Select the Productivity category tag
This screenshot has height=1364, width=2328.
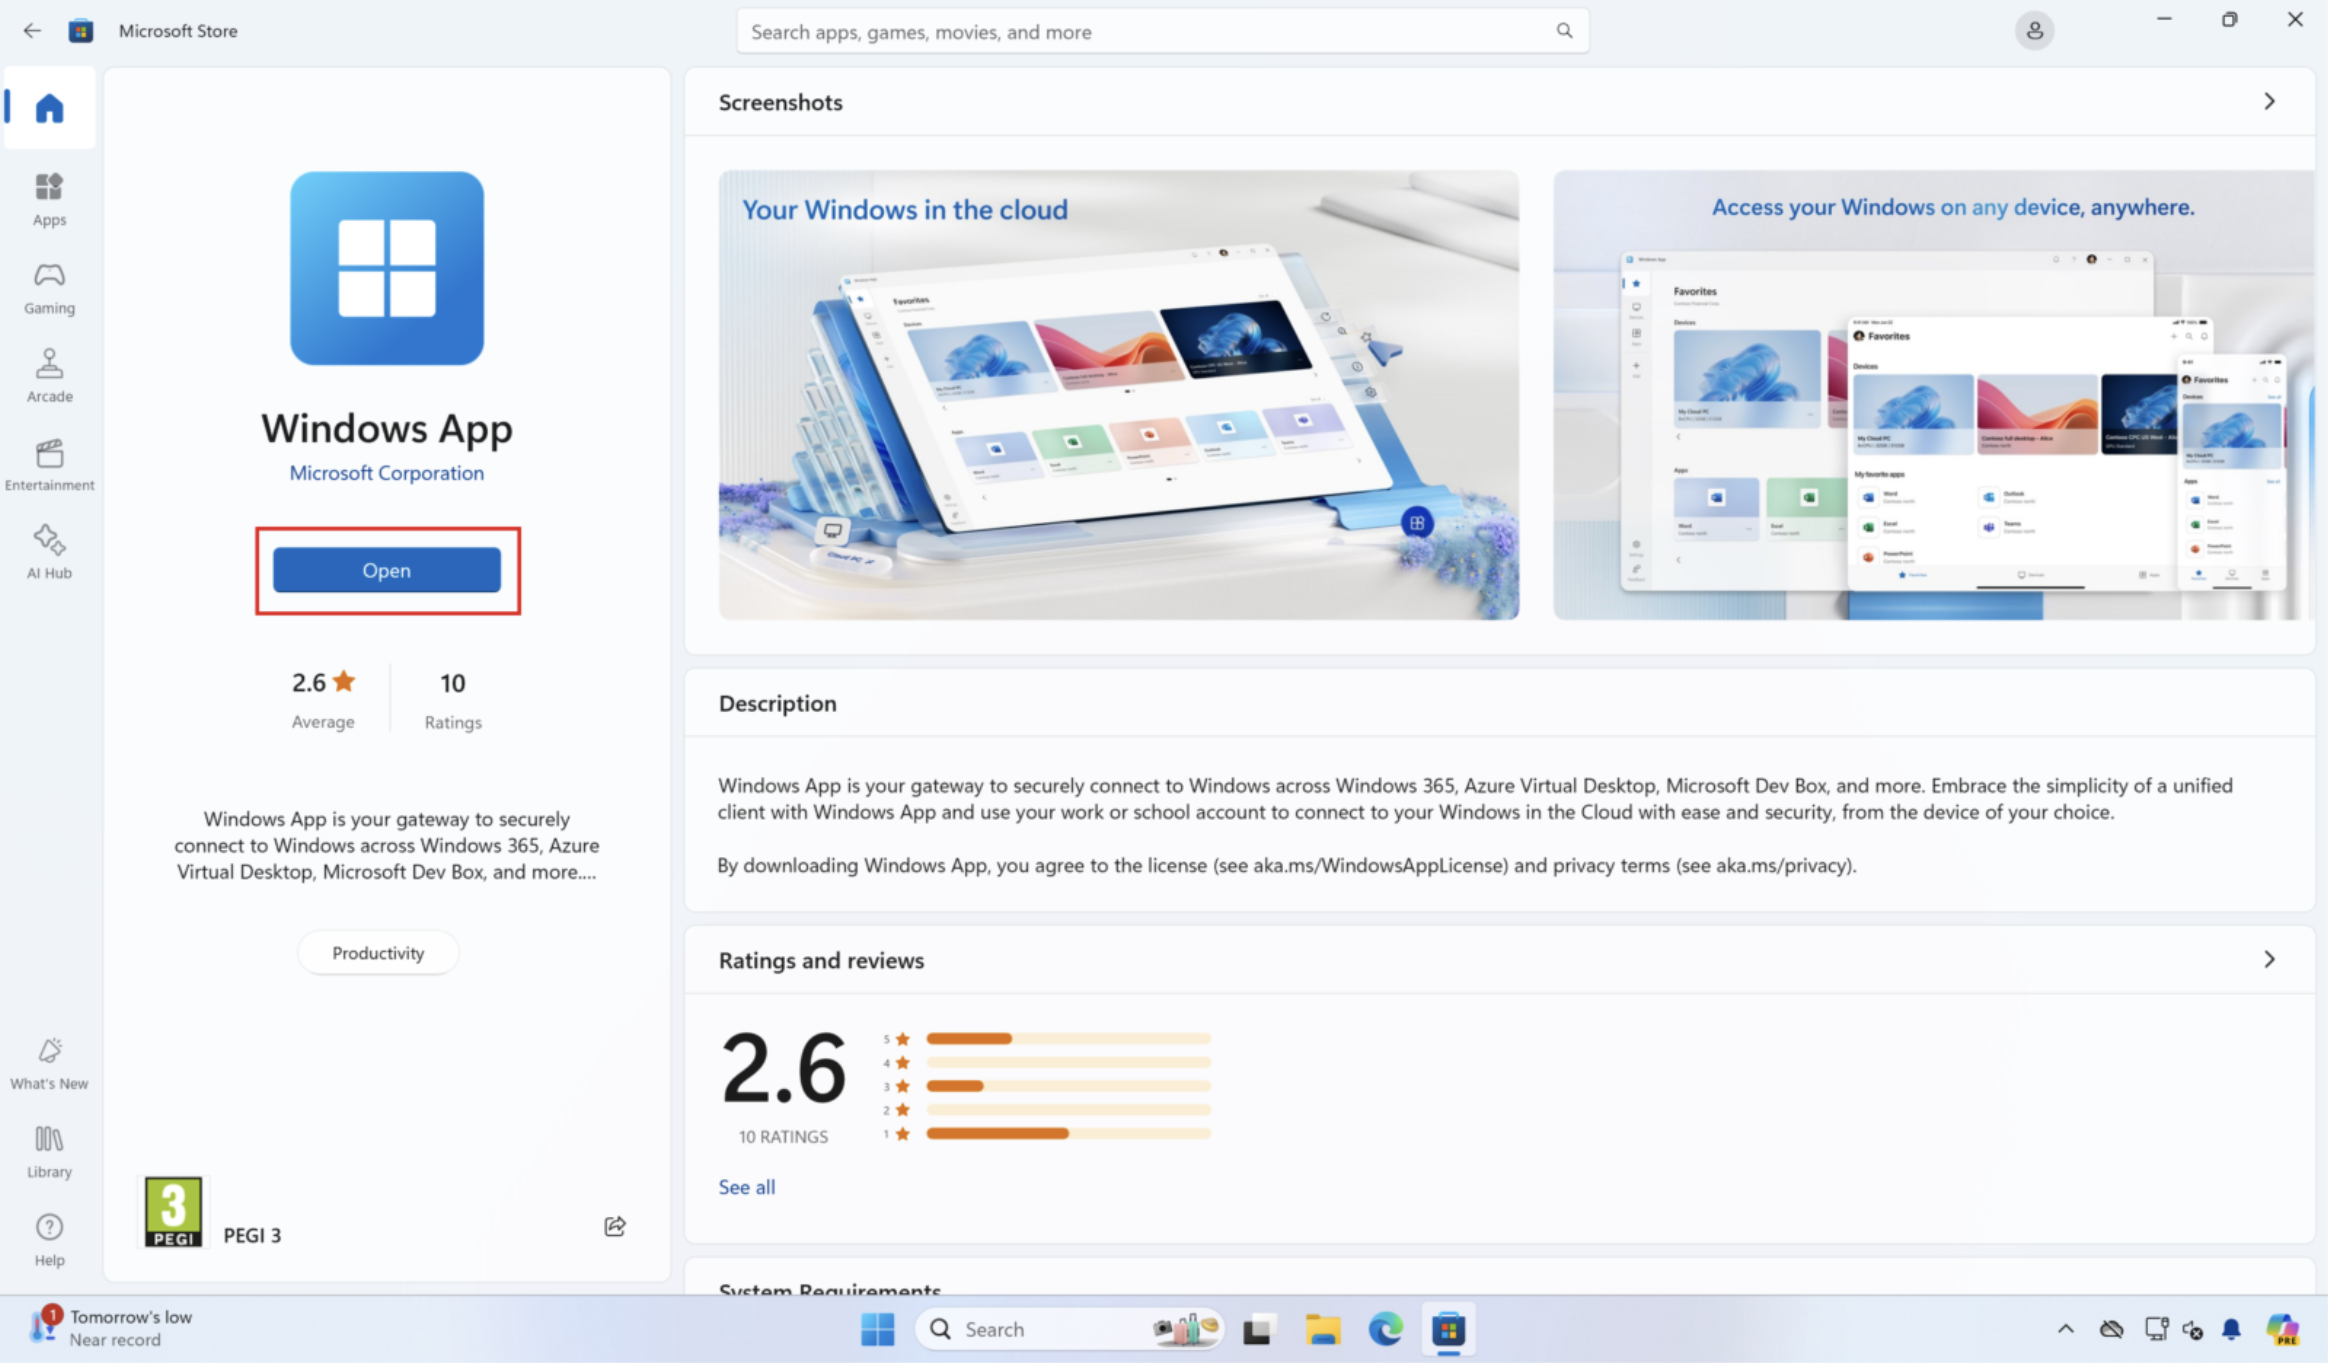(x=378, y=953)
